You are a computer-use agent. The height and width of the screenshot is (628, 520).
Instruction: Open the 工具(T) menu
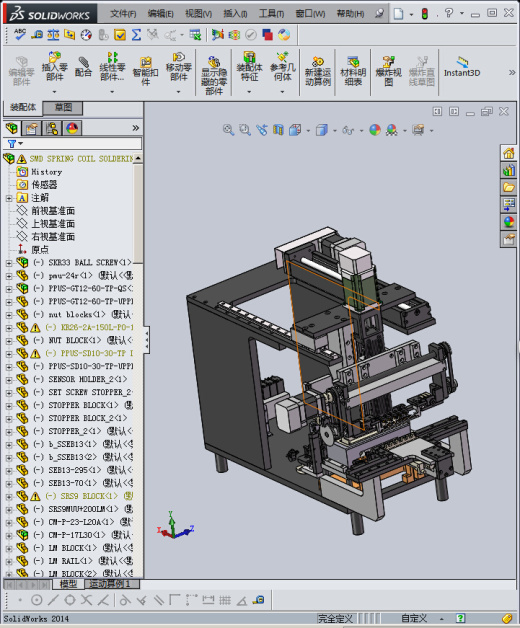click(x=272, y=14)
